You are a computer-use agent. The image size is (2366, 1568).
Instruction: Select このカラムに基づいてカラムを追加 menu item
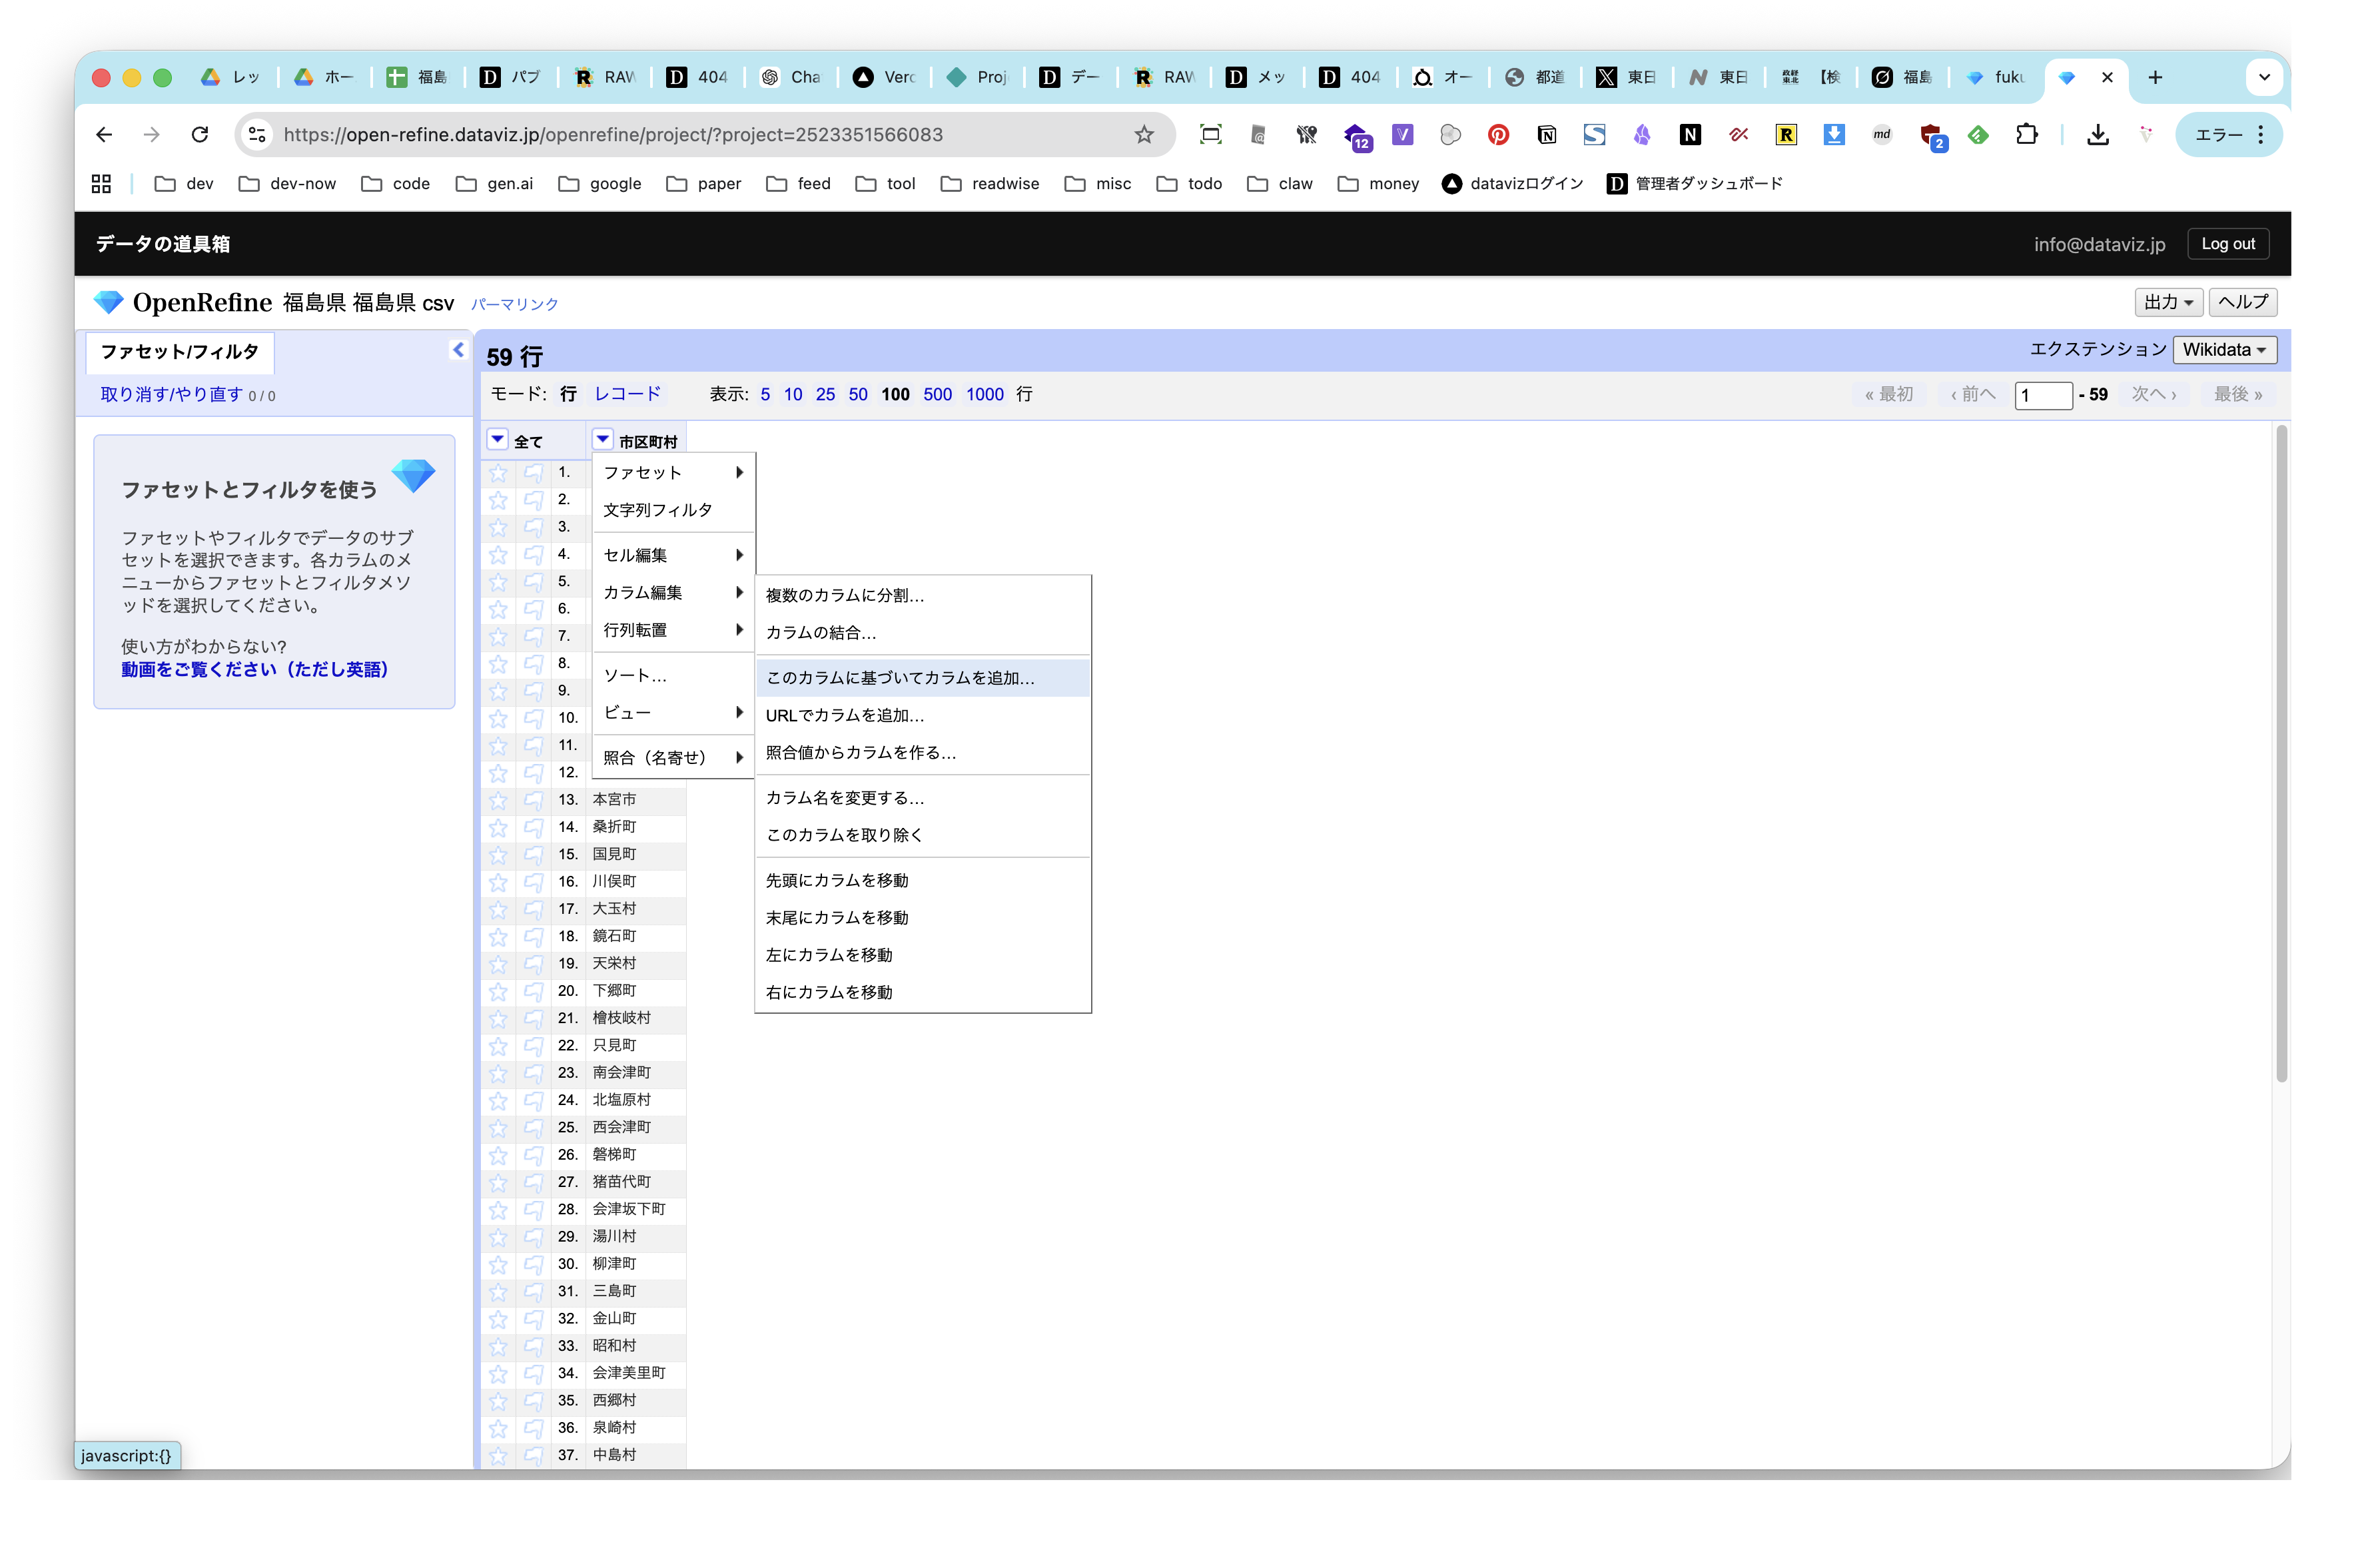click(x=900, y=678)
